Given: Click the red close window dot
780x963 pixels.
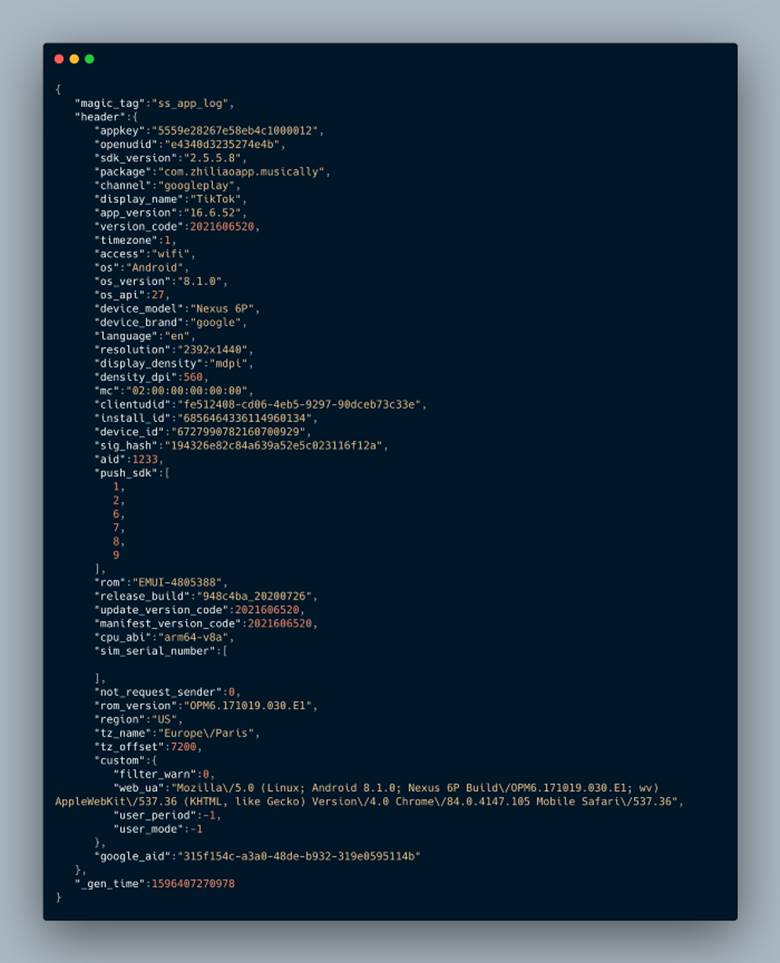Looking at the screenshot, I should coord(59,59).
